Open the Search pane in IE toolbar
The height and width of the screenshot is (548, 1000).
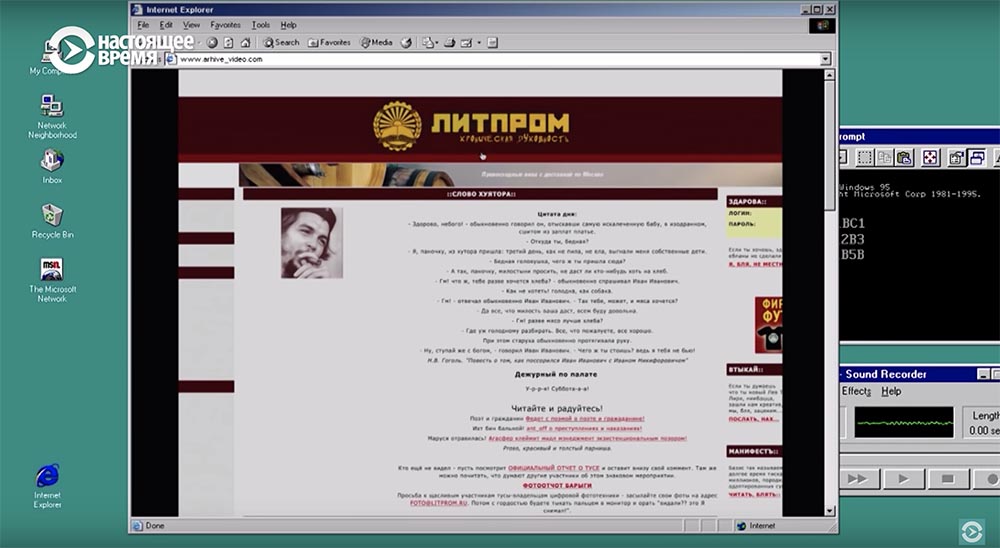point(281,43)
